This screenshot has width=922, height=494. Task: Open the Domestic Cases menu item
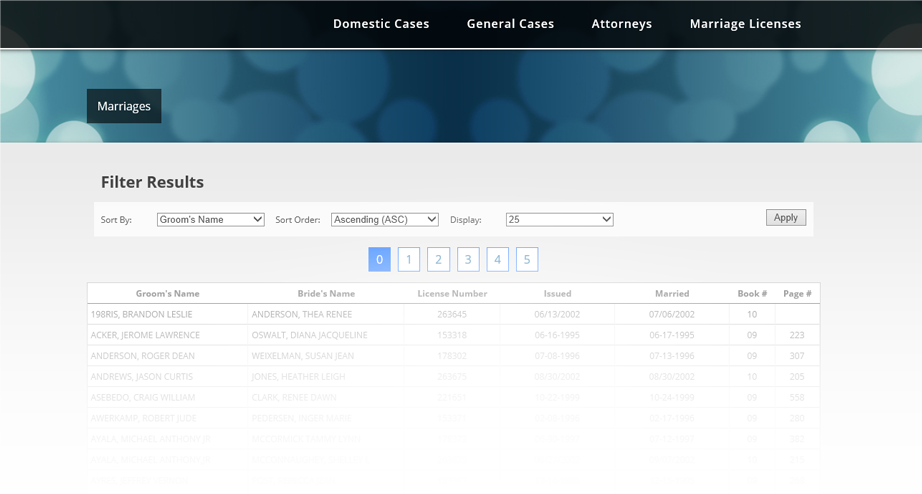[381, 24]
